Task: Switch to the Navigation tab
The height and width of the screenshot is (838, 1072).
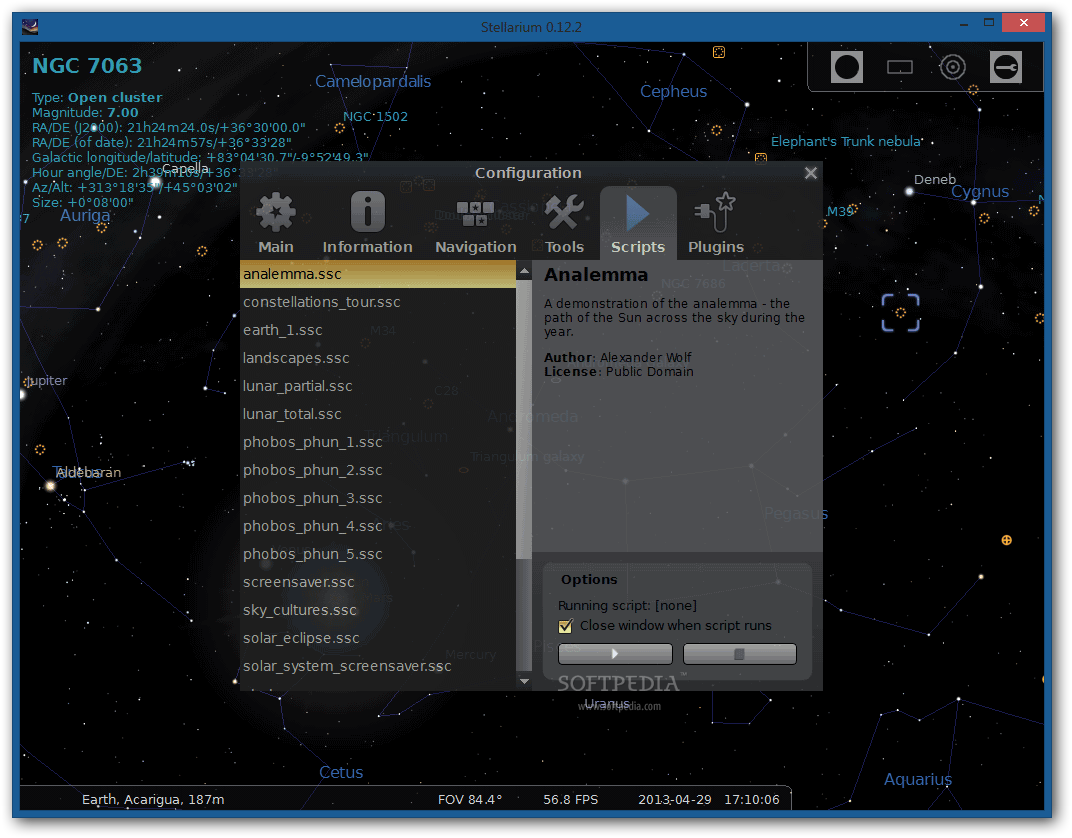Action: point(476,224)
